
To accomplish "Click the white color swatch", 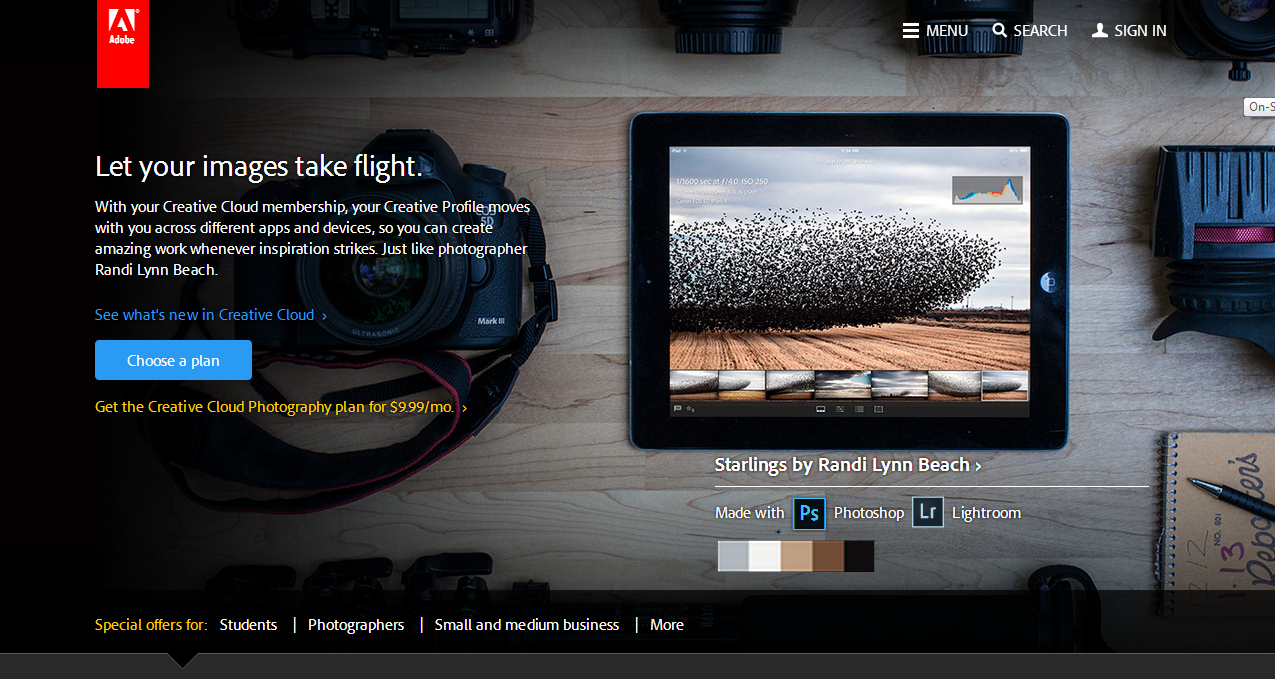I will 765,556.
